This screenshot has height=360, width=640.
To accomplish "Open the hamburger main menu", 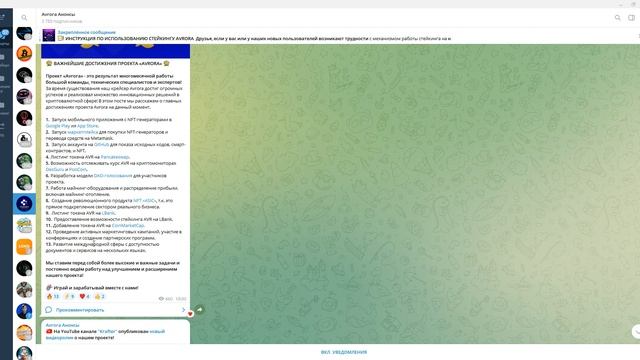I will click(2, 17).
